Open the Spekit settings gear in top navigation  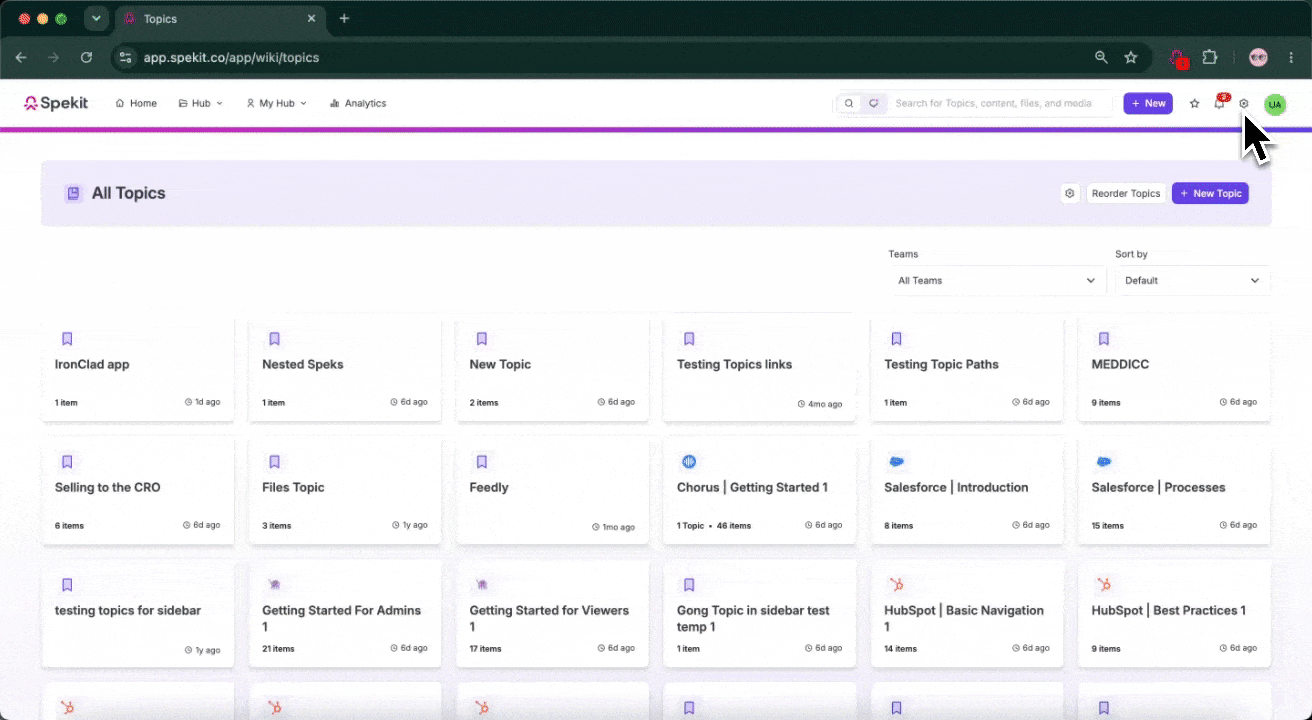coord(1244,103)
